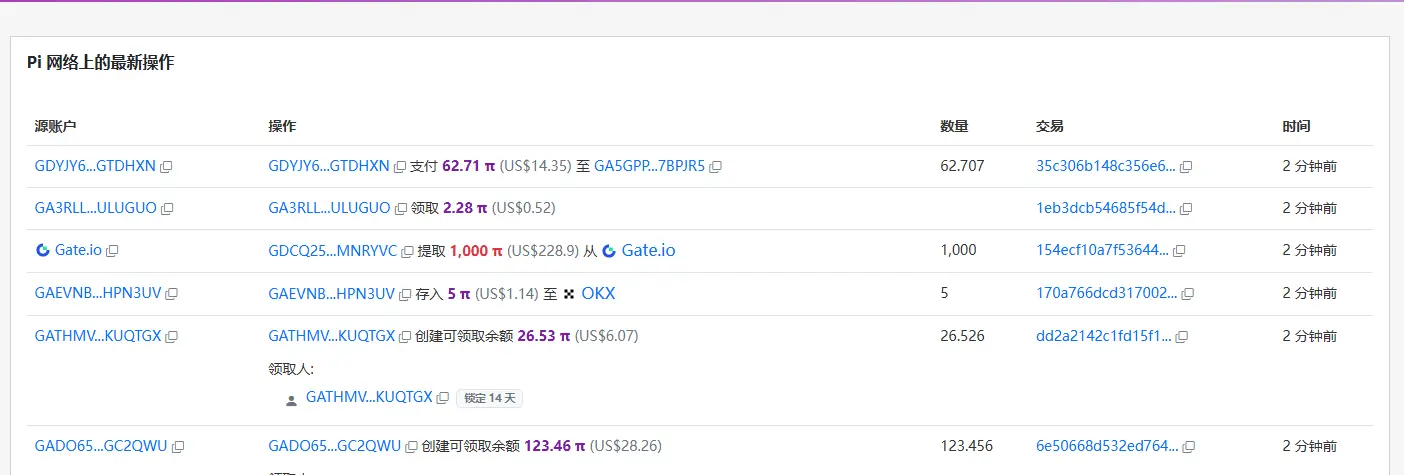The width and height of the screenshot is (1404, 475).
Task: Click 时间 column header
Action: (1297, 127)
